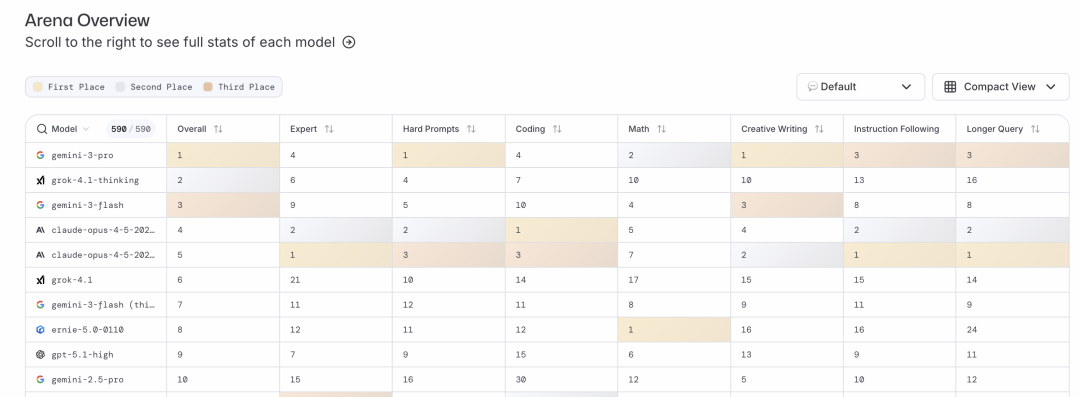Sort by Longer Query column arrows
The height and width of the screenshot is (397, 1080).
1035,129
